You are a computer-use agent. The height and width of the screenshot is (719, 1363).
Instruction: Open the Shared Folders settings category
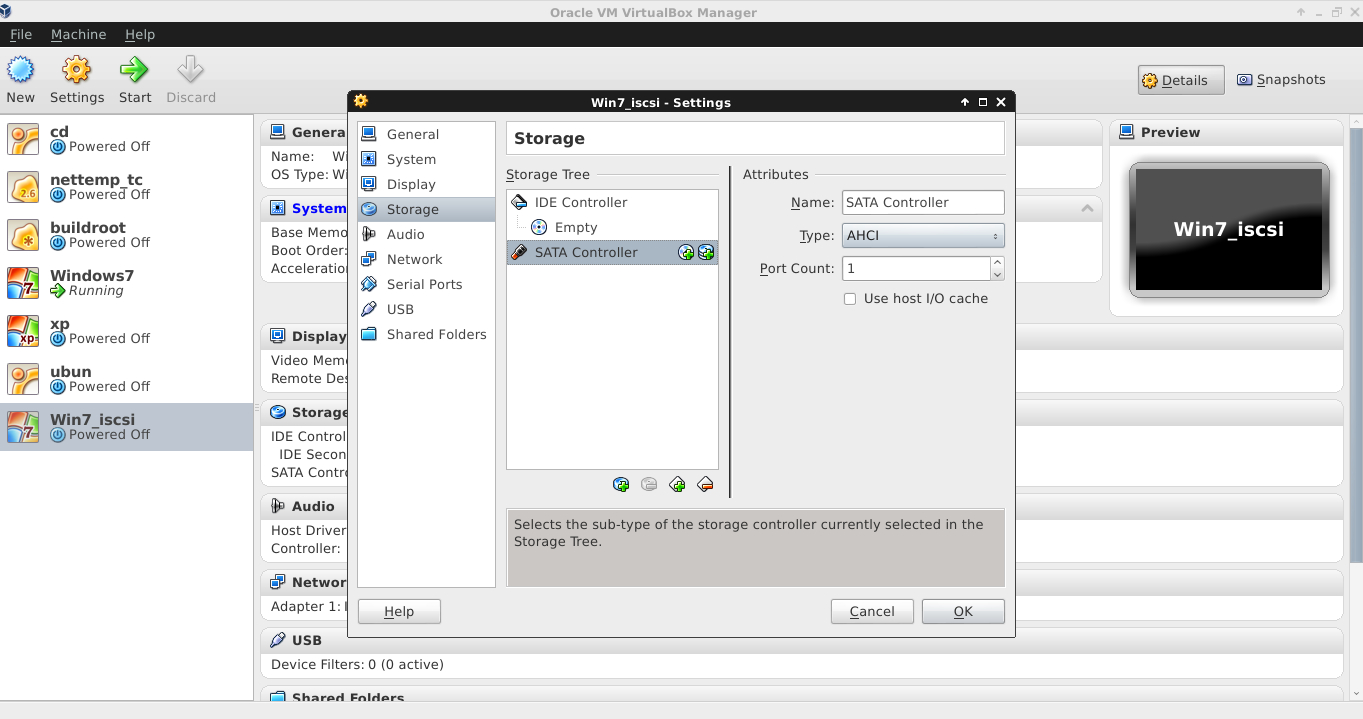tap(426, 334)
